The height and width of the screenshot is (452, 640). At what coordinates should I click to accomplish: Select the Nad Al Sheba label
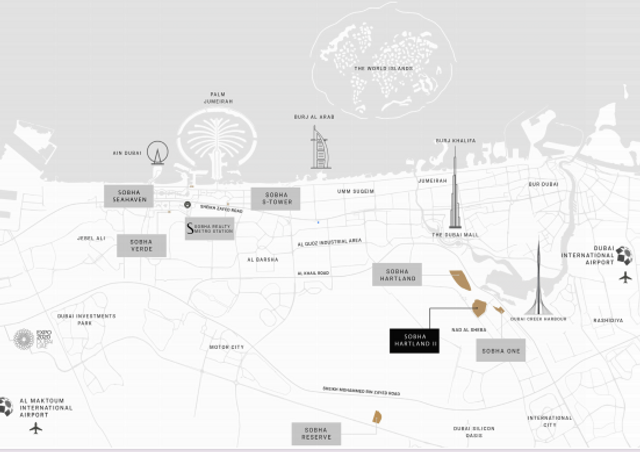(469, 330)
